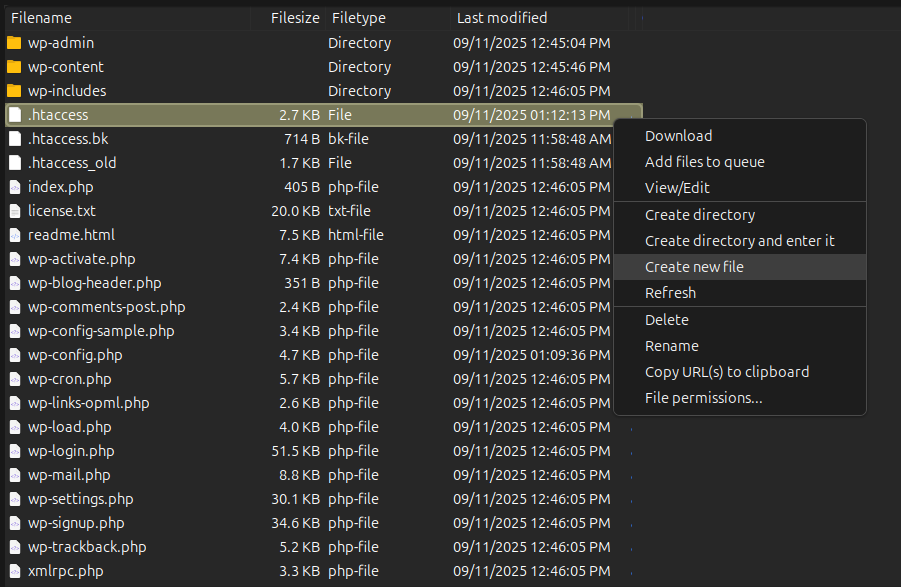Click the 09/11/2025 12:45:04 PM timestamp
Image resolution: width=901 pixels, height=587 pixels.
click(x=532, y=43)
